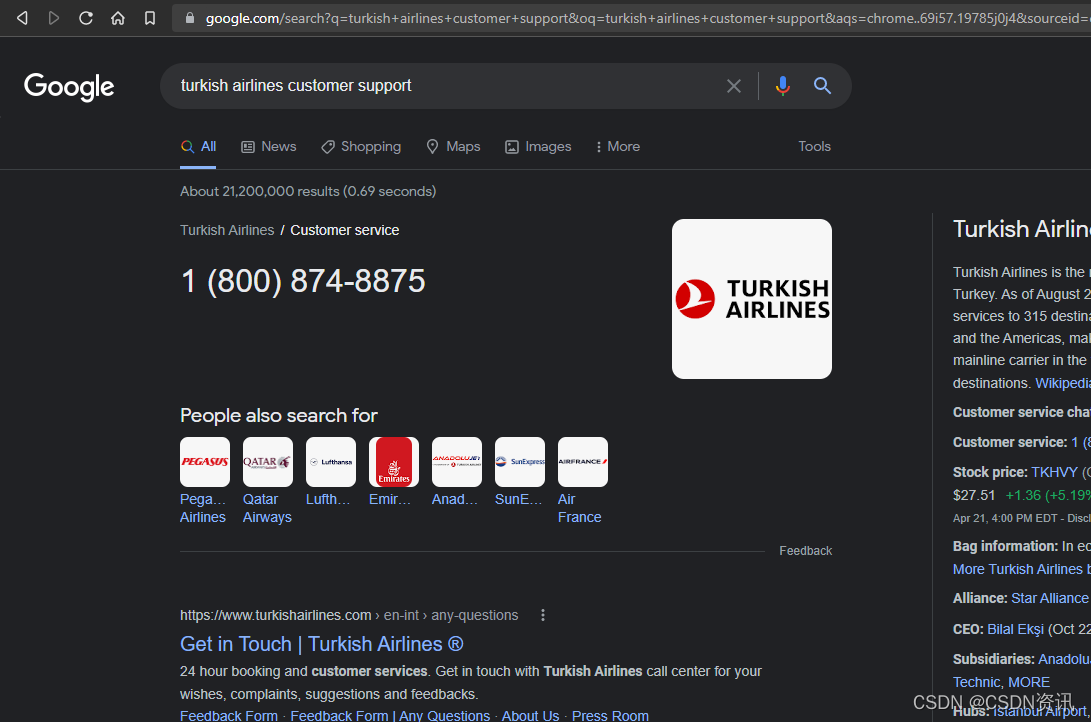Open the About Us sitelink
The width and height of the screenshot is (1091, 722).
point(530,715)
